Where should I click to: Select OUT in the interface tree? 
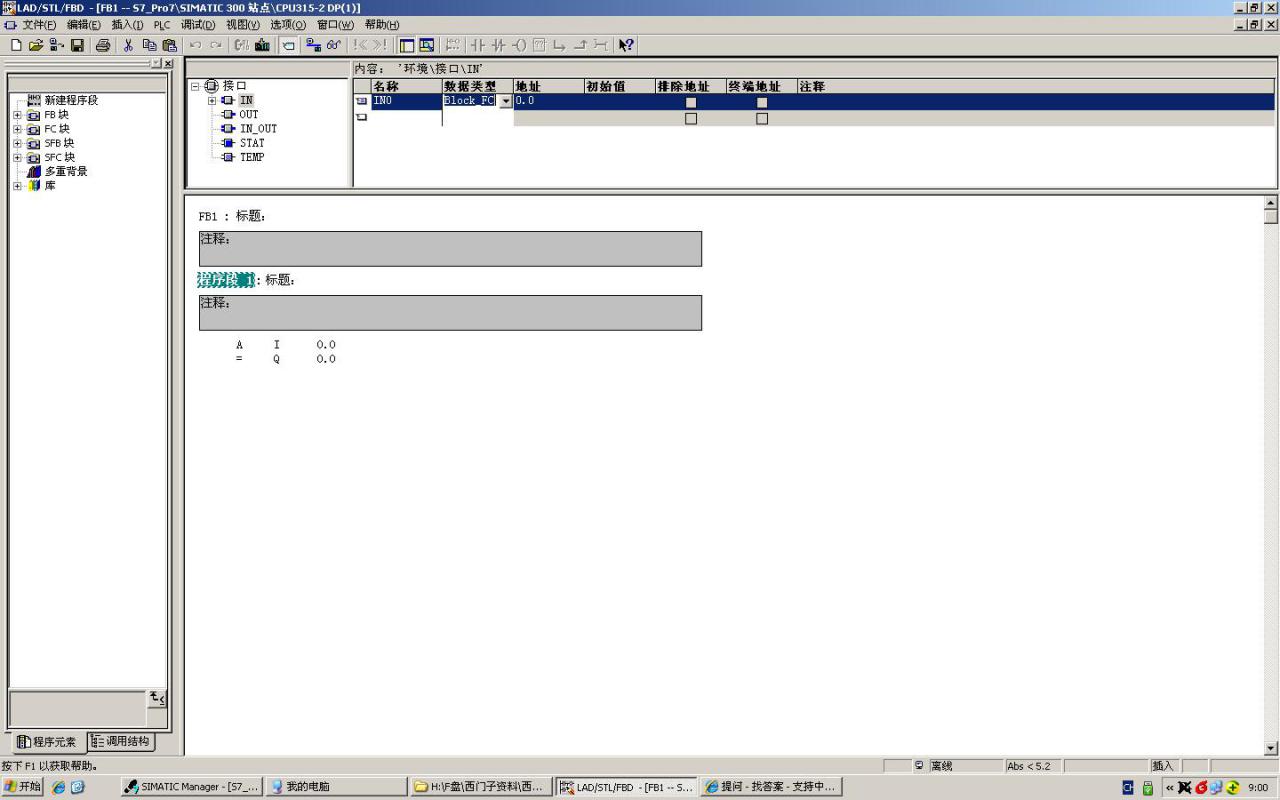pyautogui.click(x=248, y=114)
